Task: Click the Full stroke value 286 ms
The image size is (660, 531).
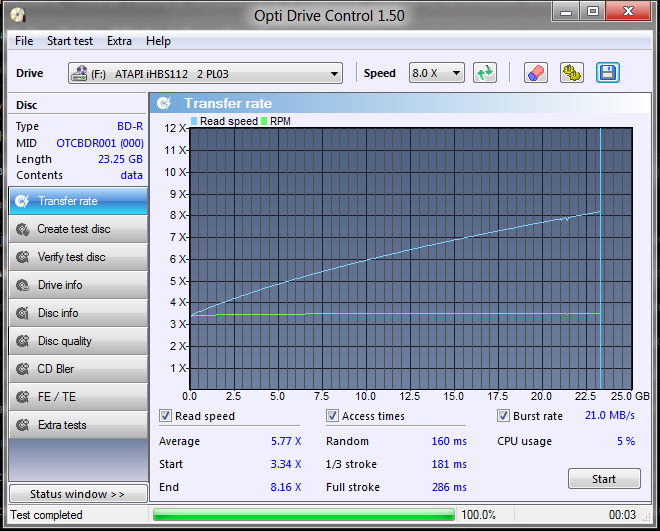Action: 449,487
